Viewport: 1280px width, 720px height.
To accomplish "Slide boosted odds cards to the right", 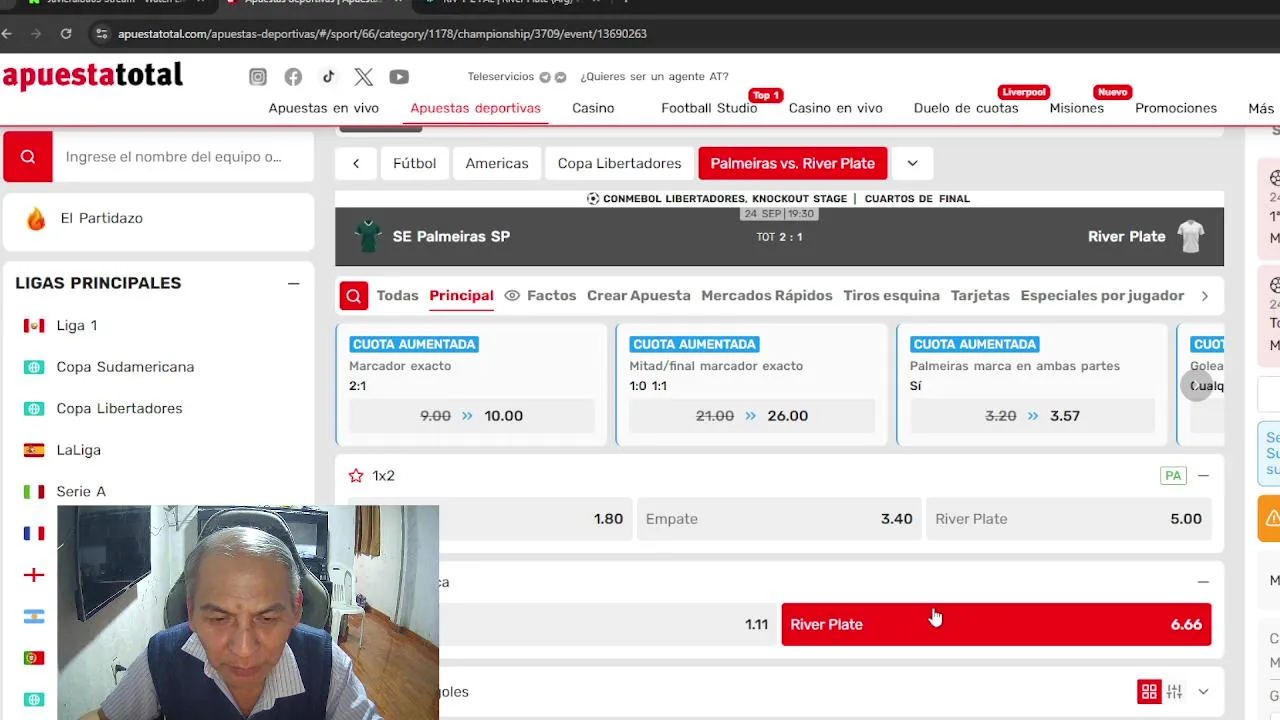I will click(x=1196, y=385).
